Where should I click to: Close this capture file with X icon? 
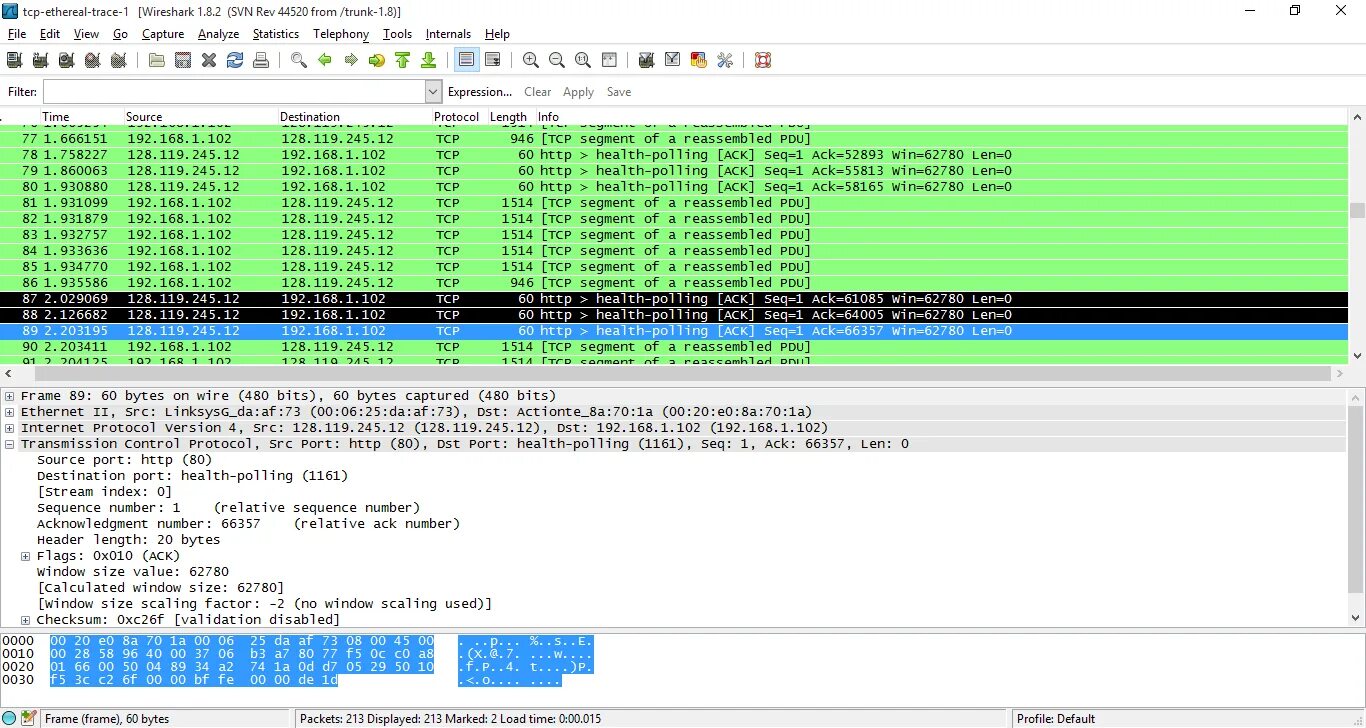coord(209,60)
